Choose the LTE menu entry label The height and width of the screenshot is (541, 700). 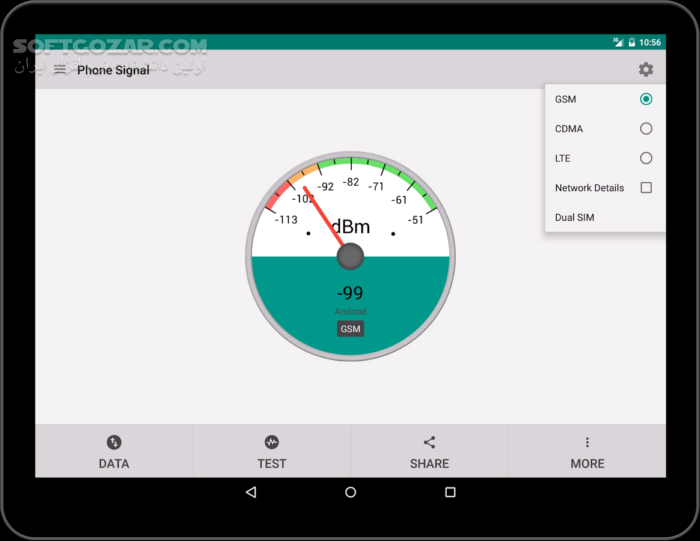(562, 158)
